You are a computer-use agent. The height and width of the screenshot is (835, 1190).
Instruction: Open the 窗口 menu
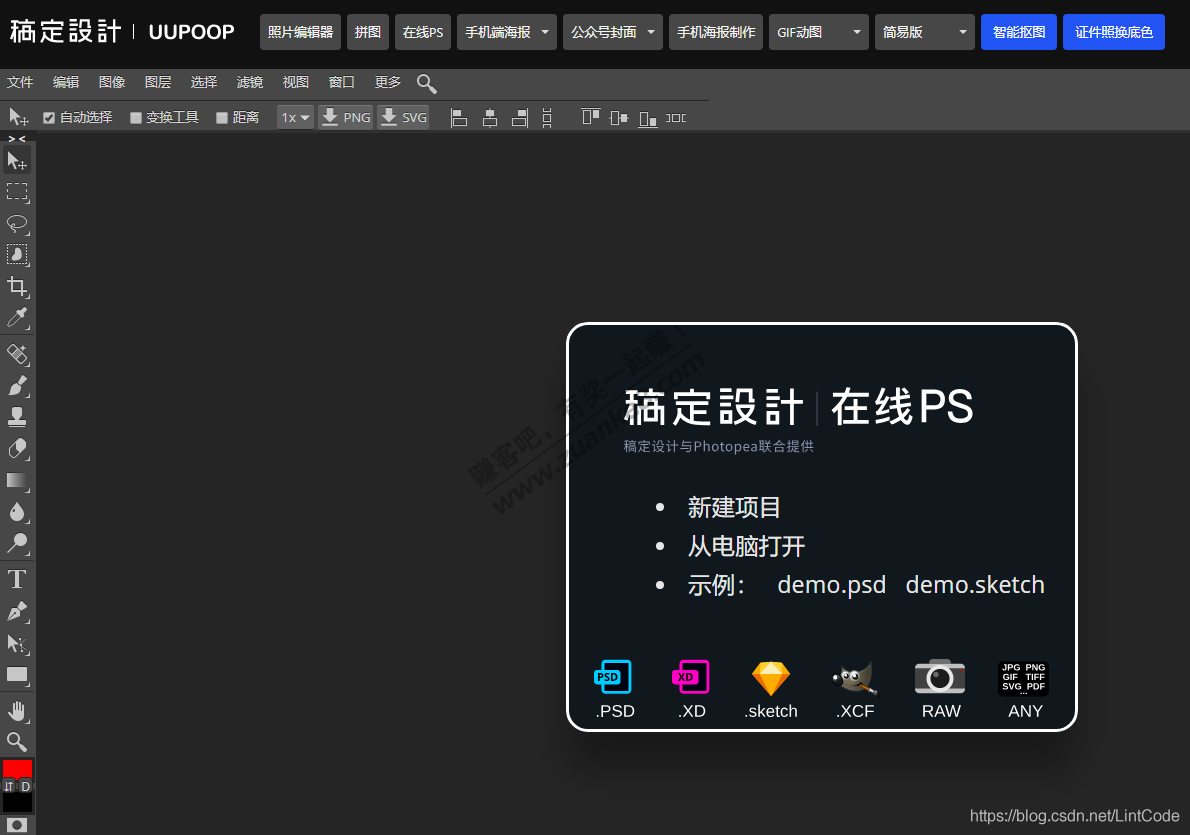click(342, 82)
